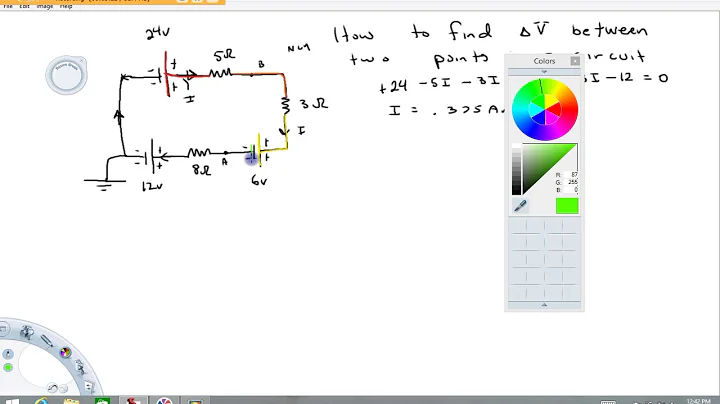Close the Colors panel
Screen dimensions: 720x404
coord(575,61)
